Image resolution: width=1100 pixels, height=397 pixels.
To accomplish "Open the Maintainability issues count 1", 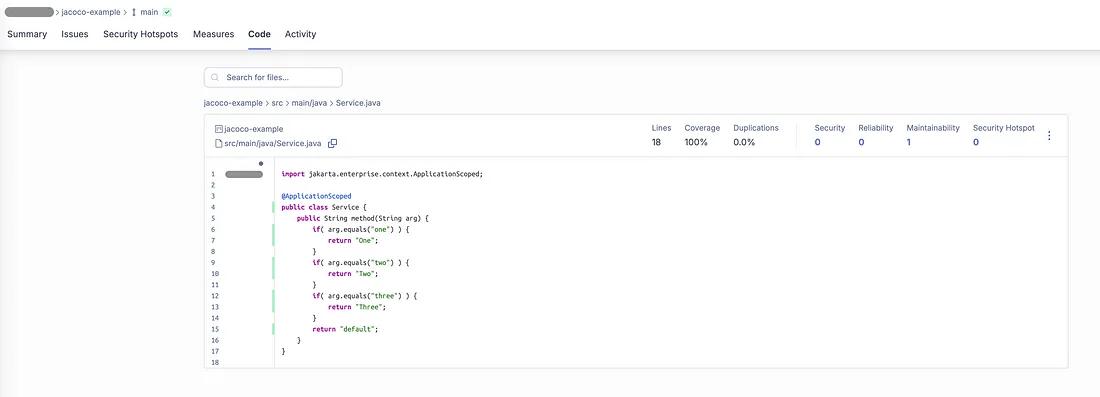I will [909, 142].
